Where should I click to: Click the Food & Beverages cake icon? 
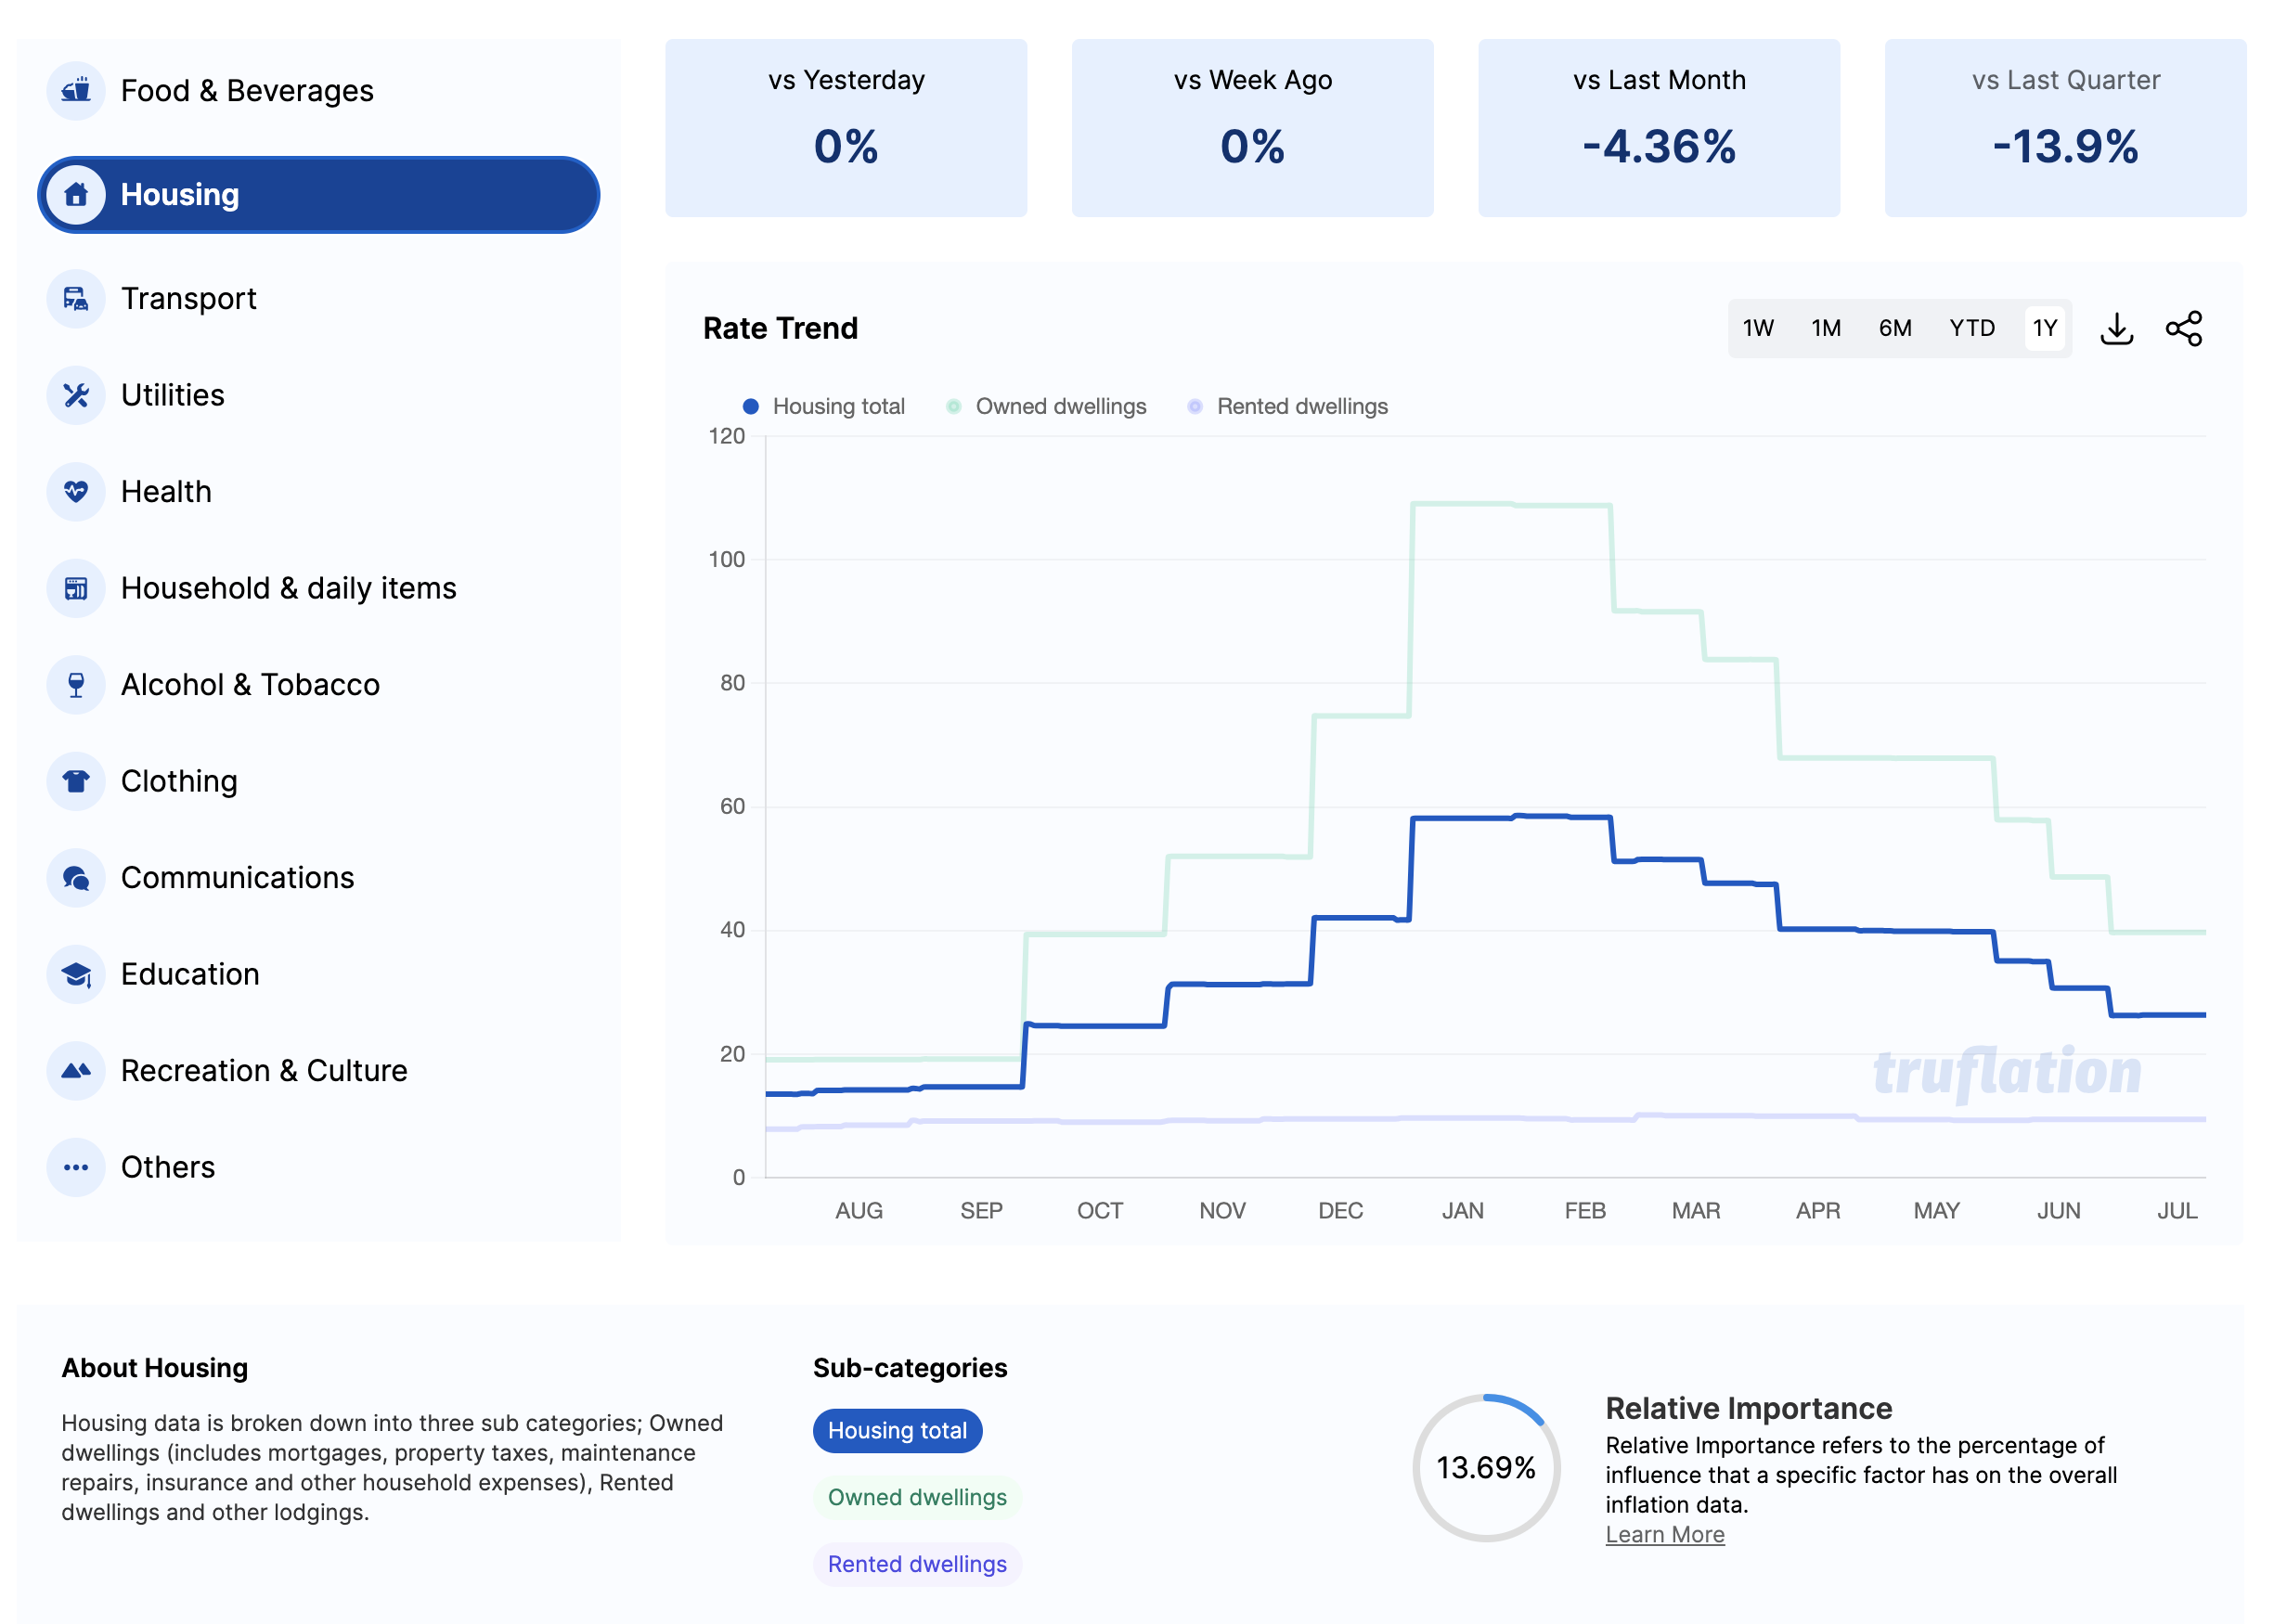[76, 91]
